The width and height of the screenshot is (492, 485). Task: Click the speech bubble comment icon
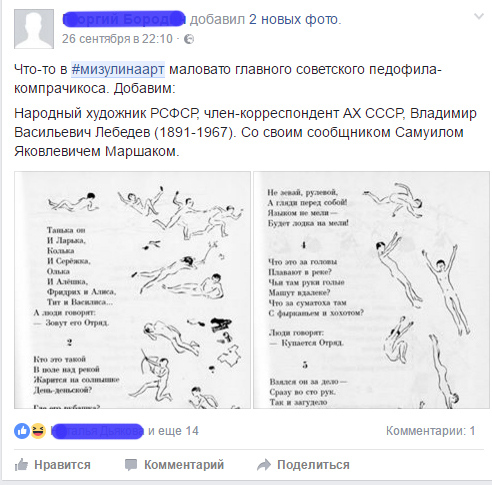click(131, 465)
